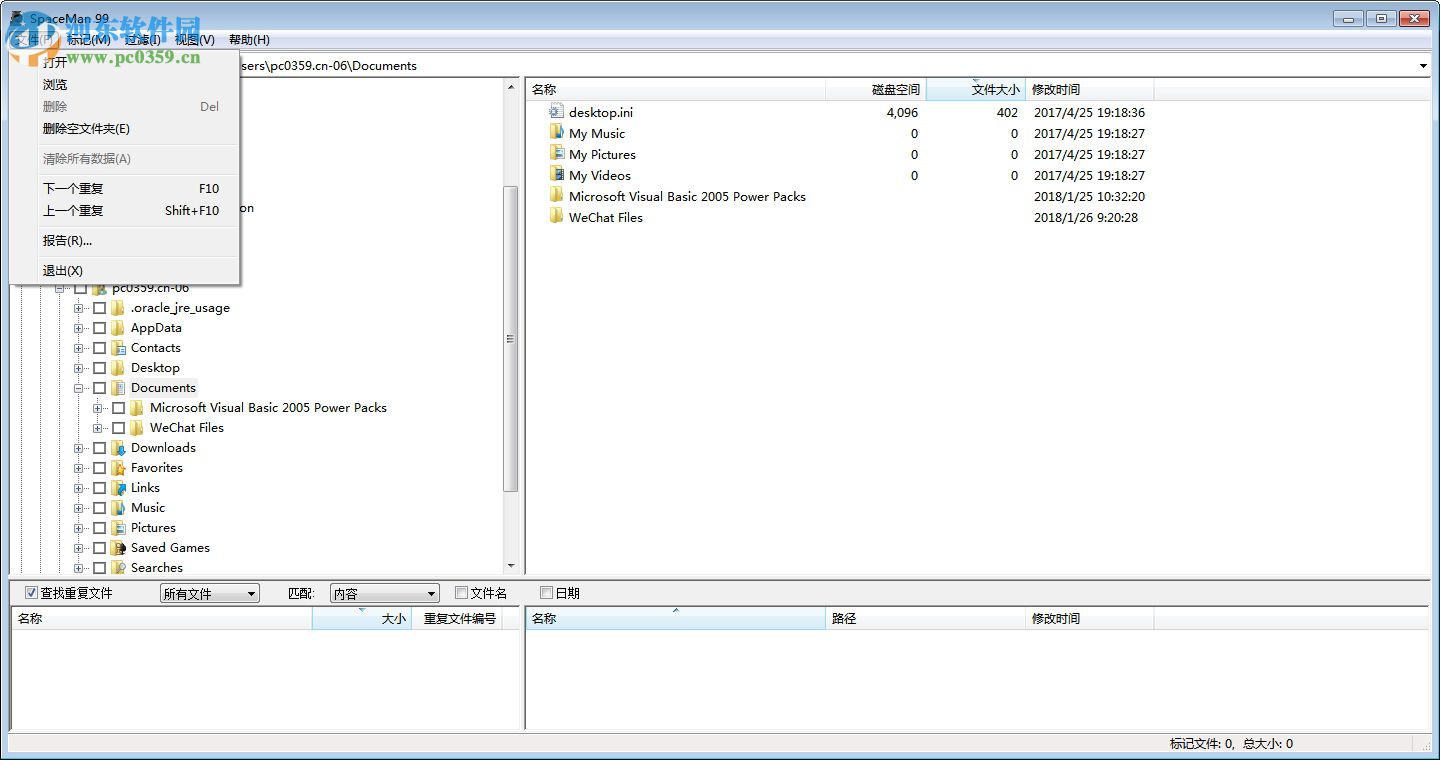1440x760 pixels.
Task: Enable the 日期 match checkbox
Action: pos(546,593)
